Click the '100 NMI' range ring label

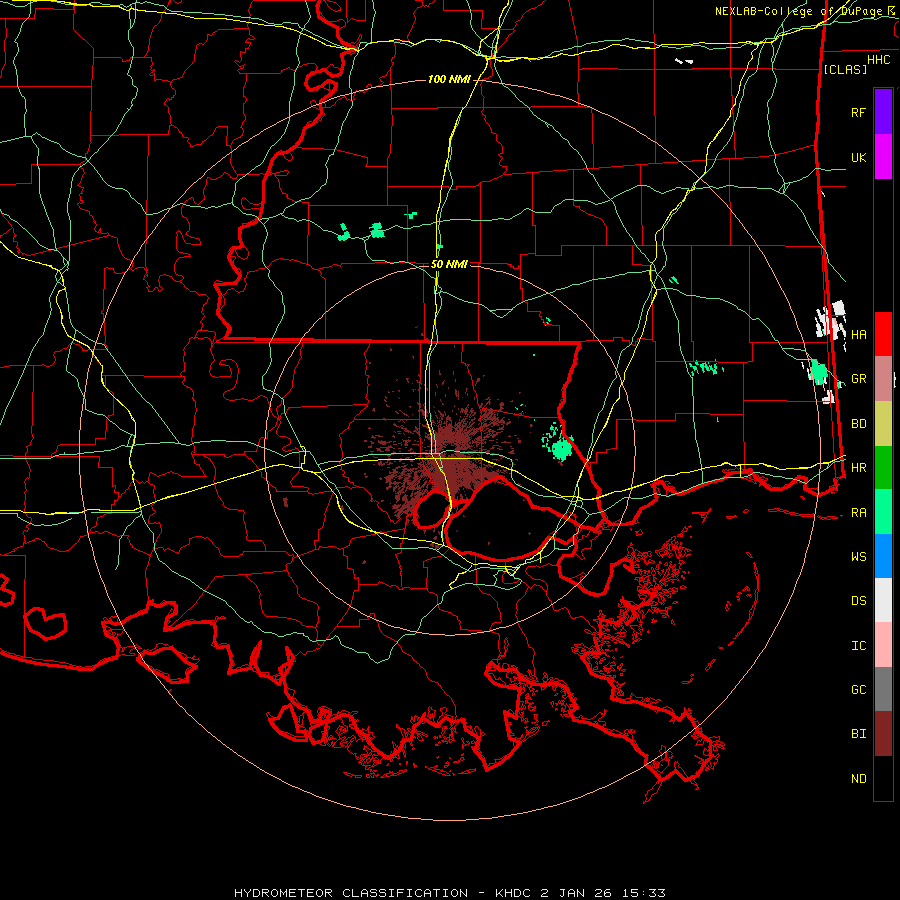pyautogui.click(x=449, y=79)
